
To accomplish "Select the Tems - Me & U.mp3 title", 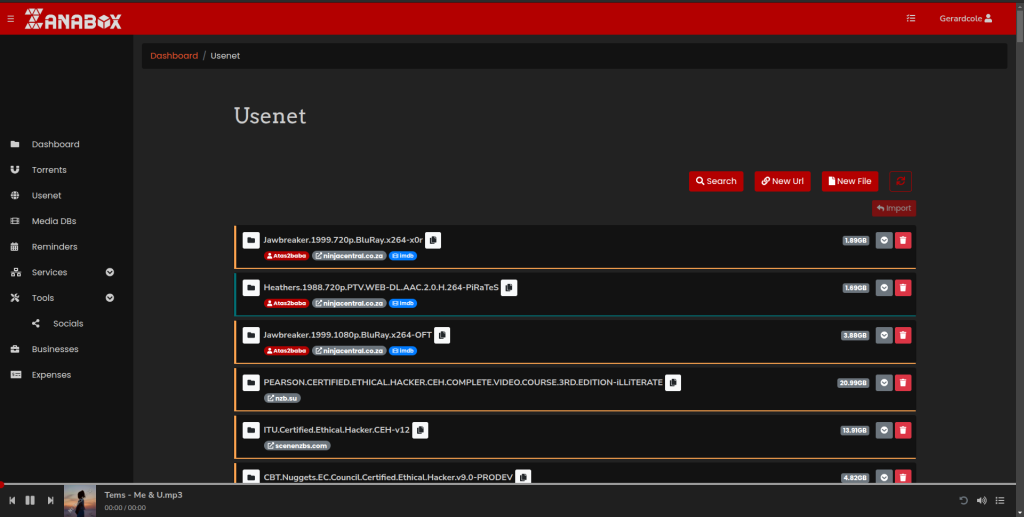I will pyautogui.click(x=144, y=495).
